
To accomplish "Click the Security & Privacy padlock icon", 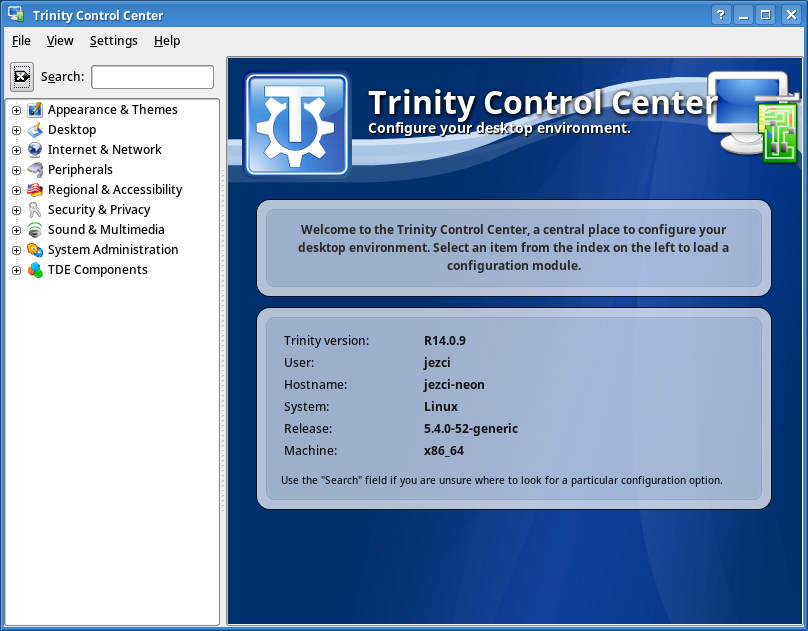I will click(x=35, y=209).
